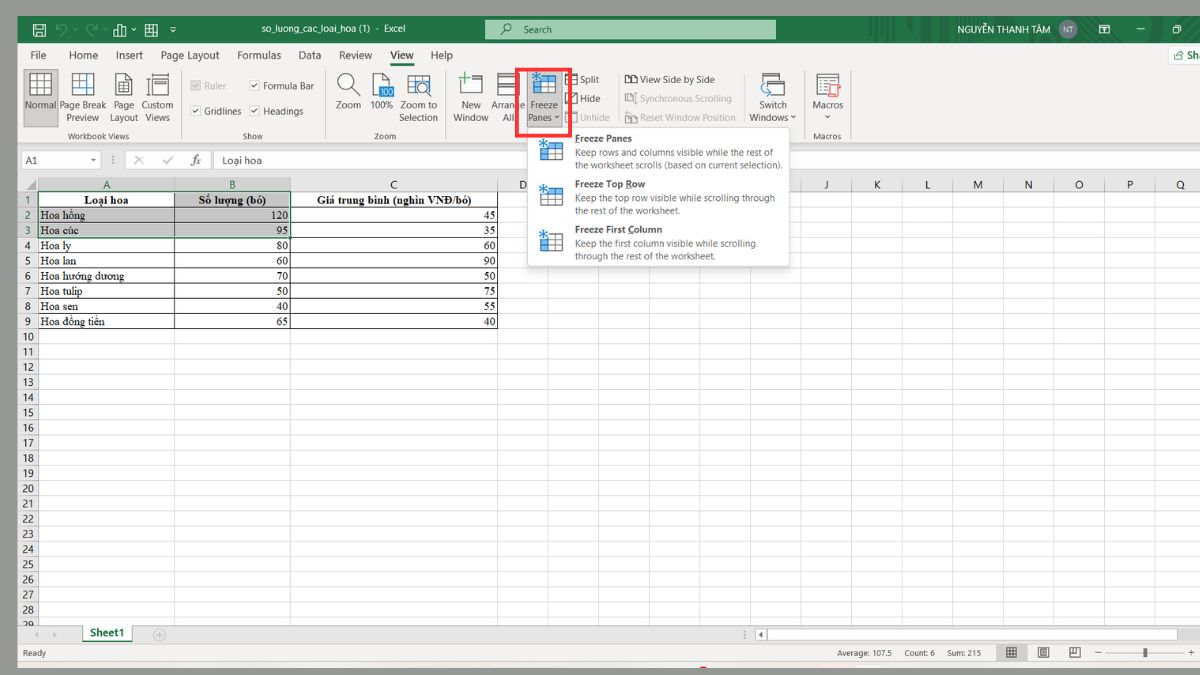
Task: Click Zoom to Selection icon
Action: click(x=418, y=85)
